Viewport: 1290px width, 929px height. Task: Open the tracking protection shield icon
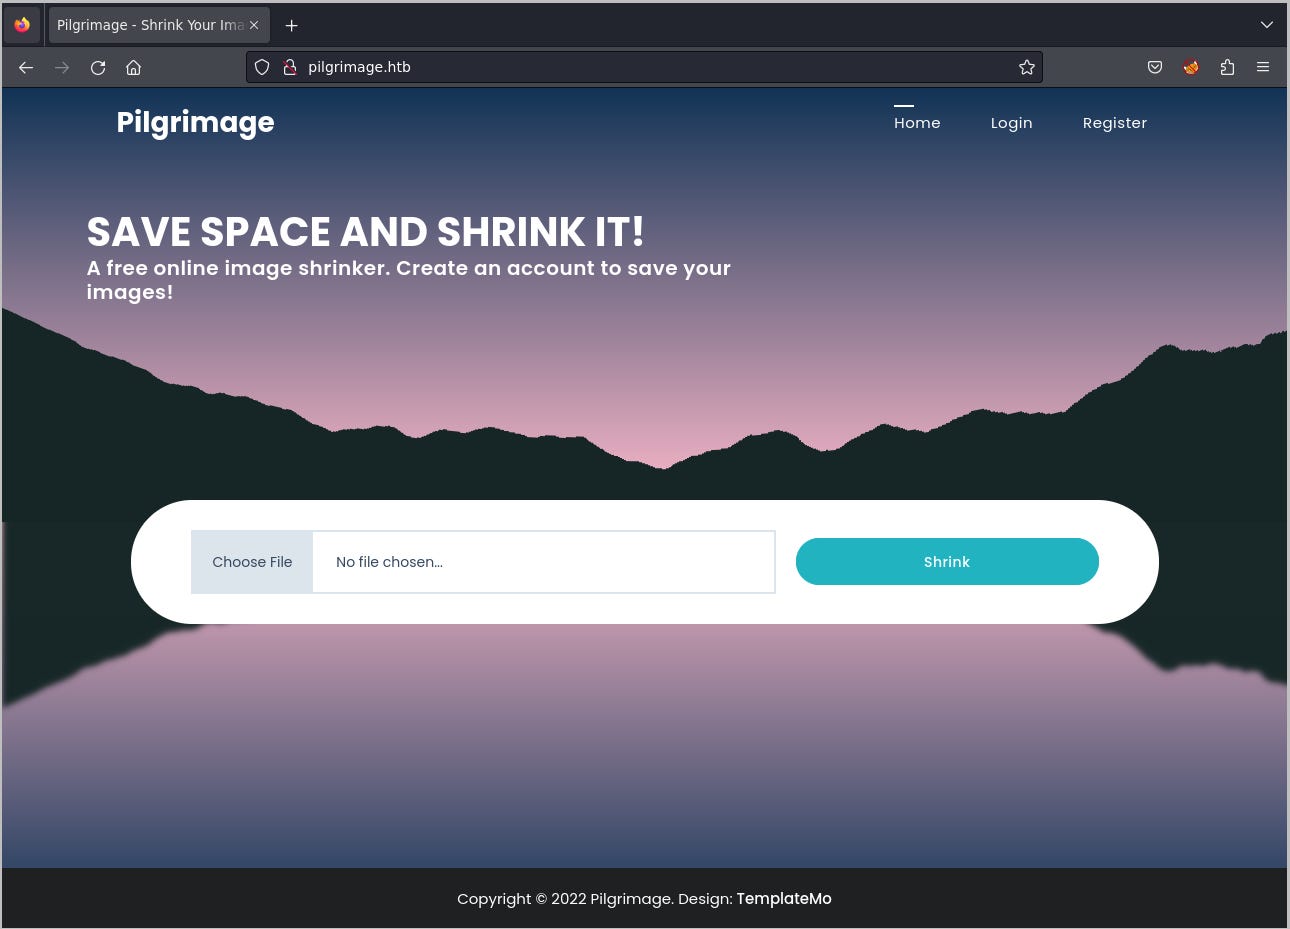click(262, 67)
